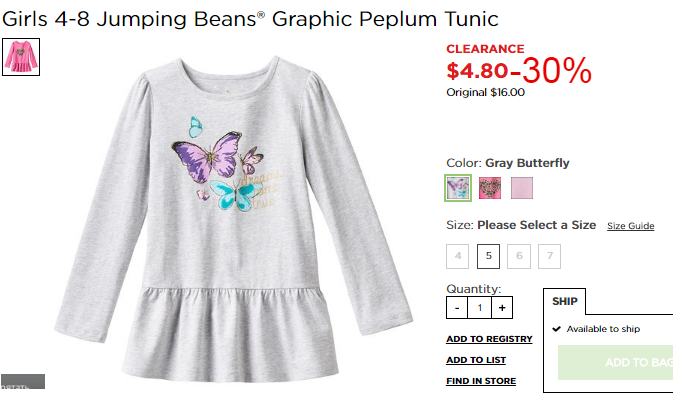Select the pink tunic thumbnail image
The height and width of the screenshot is (393, 673).
[21, 57]
